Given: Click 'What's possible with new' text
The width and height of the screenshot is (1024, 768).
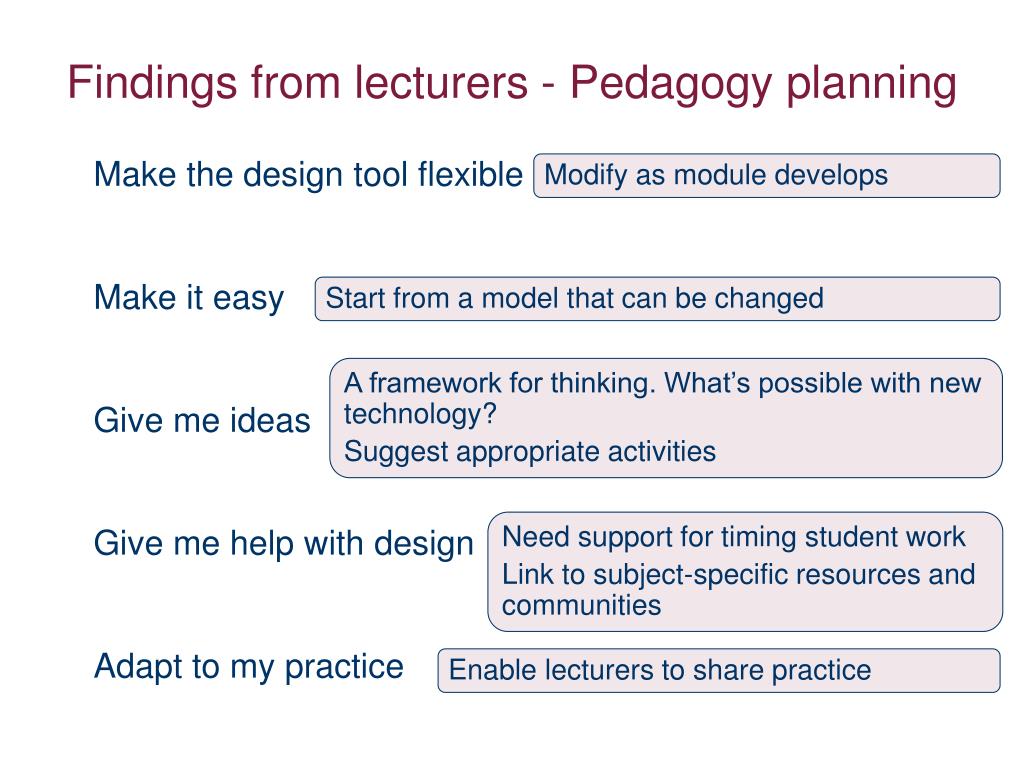Looking at the screenshot, I should 823,383.
